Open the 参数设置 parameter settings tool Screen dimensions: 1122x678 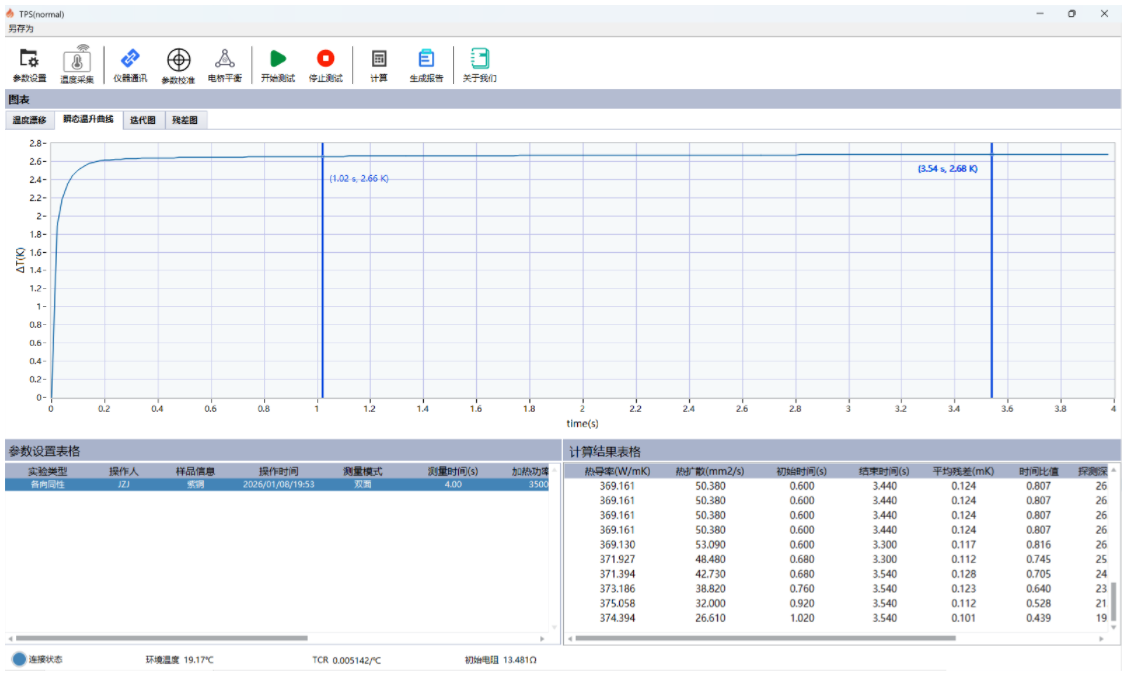click(29, 64)
